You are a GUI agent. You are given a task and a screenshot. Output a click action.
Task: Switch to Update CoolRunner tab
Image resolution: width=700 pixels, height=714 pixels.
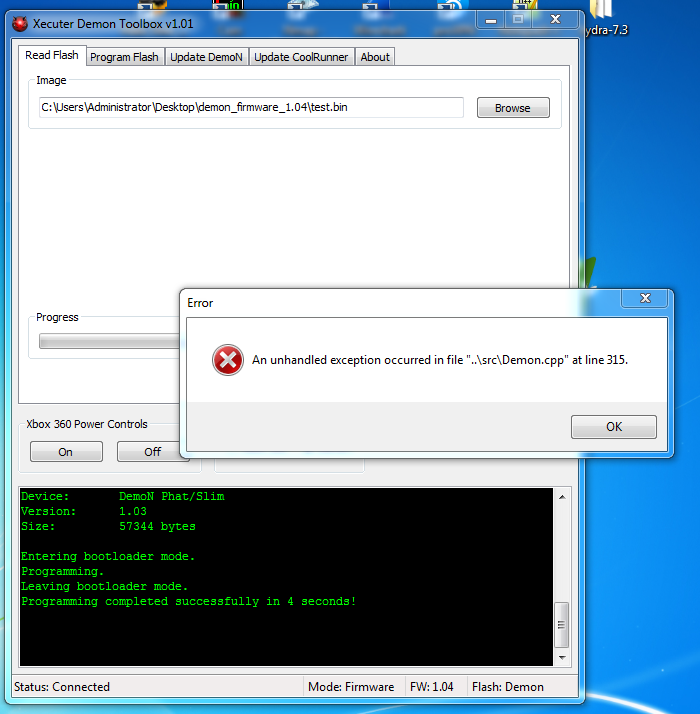click(x=301, y=57)
